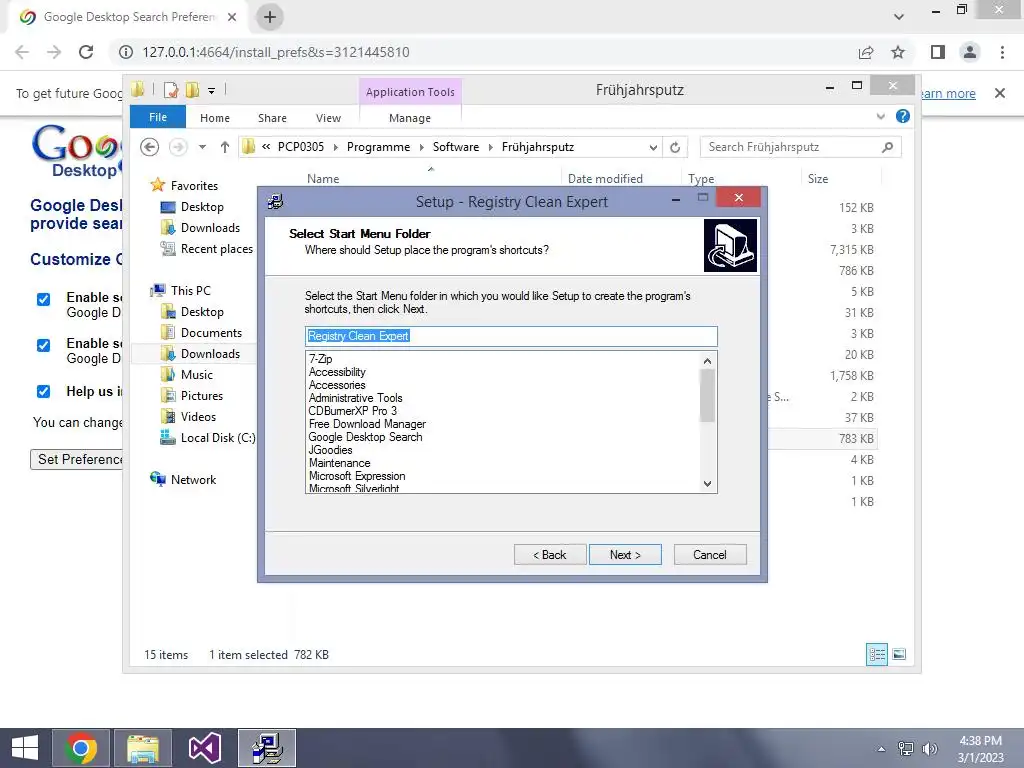Screen dimensions: 1024x768
Task: Click the Explorer refresh button
Action: [675, 147]
